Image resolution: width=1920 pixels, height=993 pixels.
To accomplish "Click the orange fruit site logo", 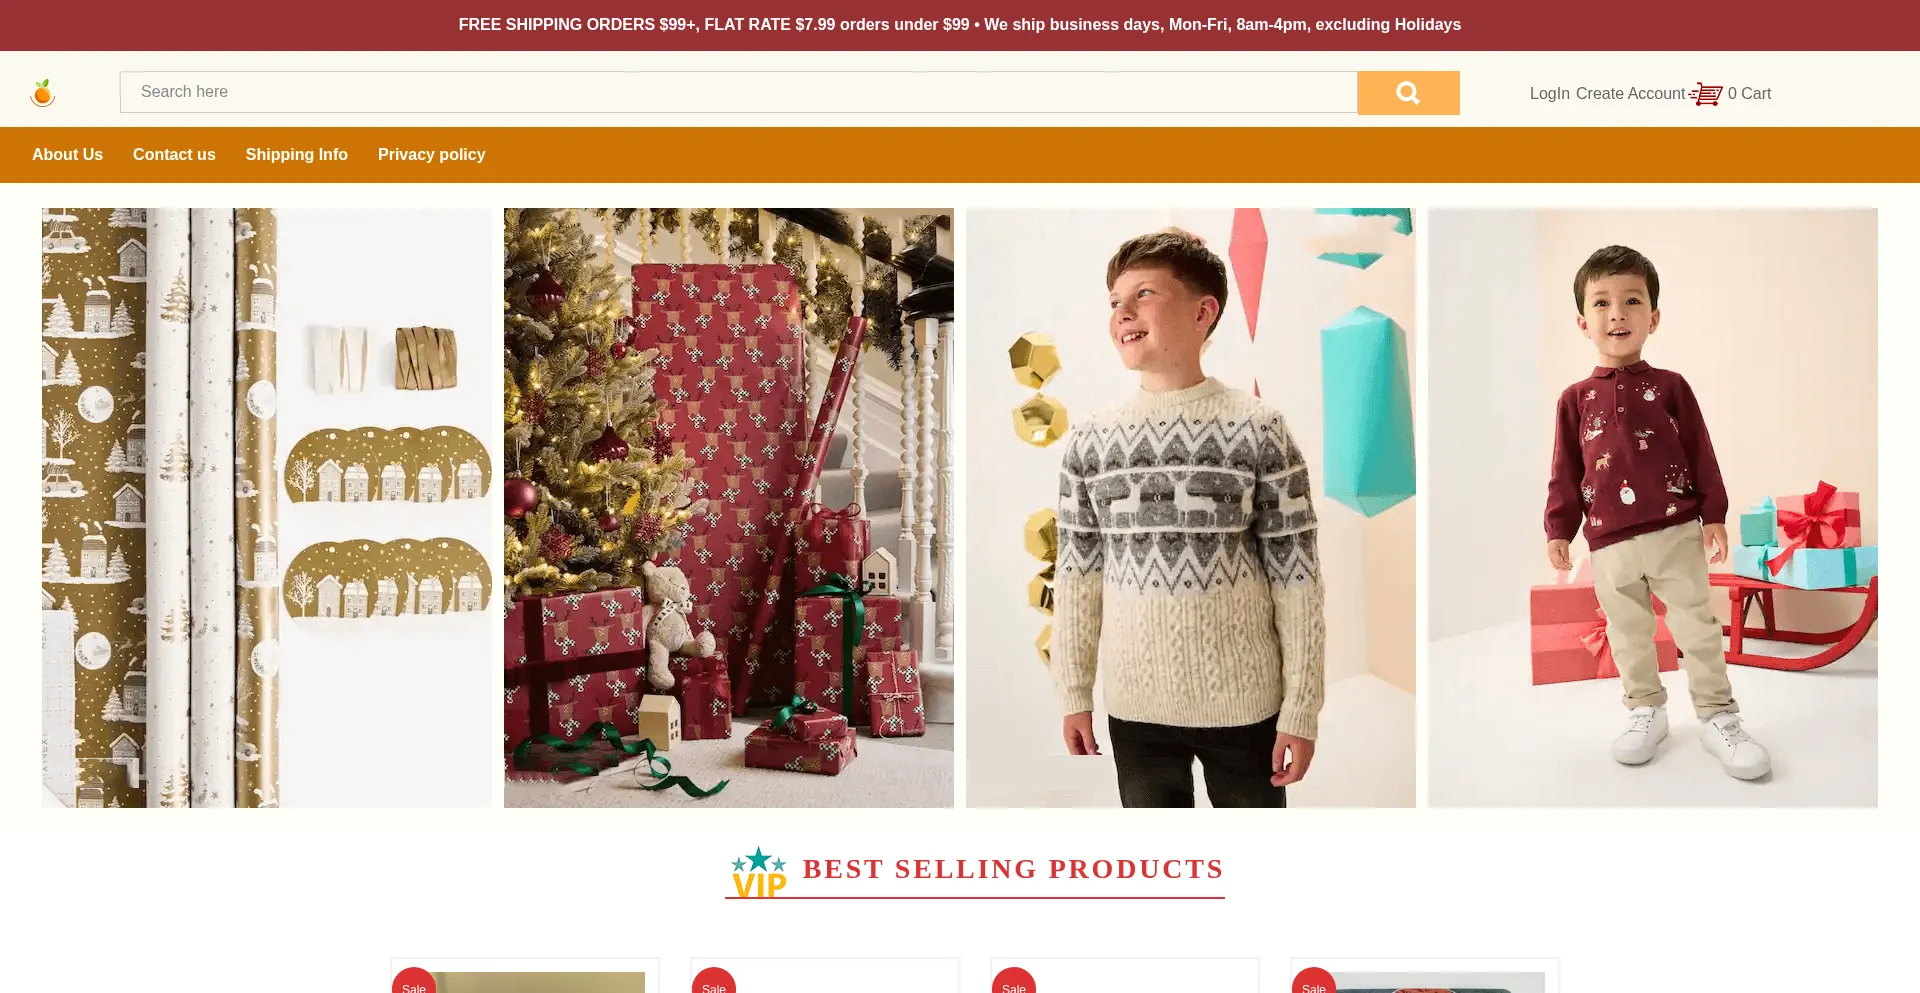I will point(43,93).
